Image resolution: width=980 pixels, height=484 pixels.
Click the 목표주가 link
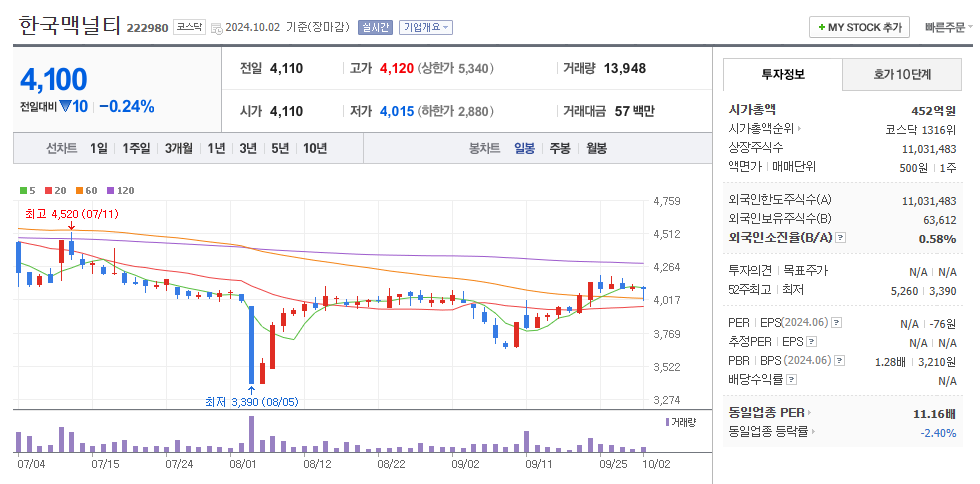pyautogui.click(x=806, y=271)
